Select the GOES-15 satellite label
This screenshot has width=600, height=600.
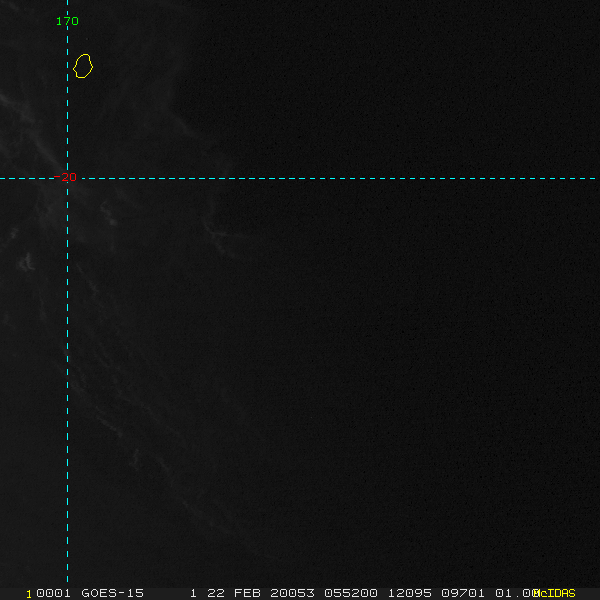pyautogui.click(x=112, y=593)
